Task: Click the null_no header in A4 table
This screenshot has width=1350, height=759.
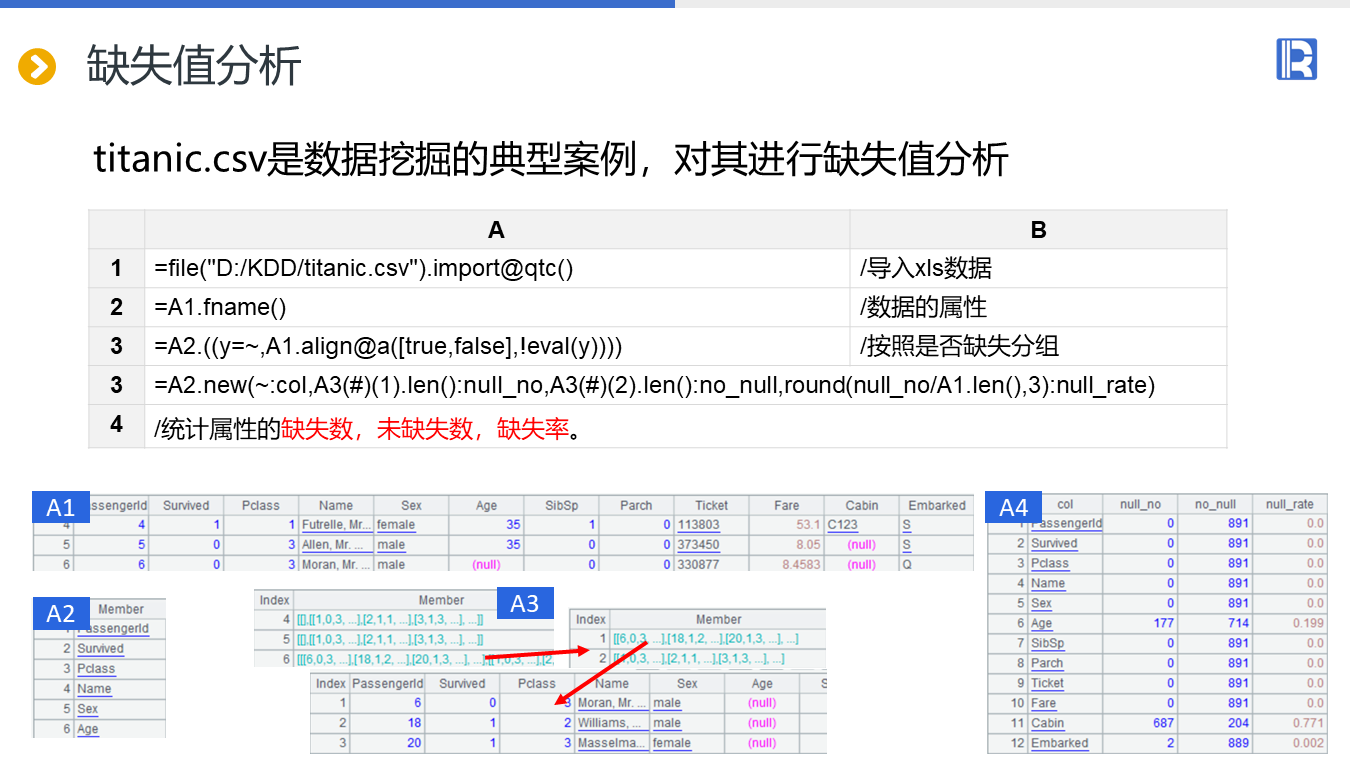Action: coord(1140,504)
